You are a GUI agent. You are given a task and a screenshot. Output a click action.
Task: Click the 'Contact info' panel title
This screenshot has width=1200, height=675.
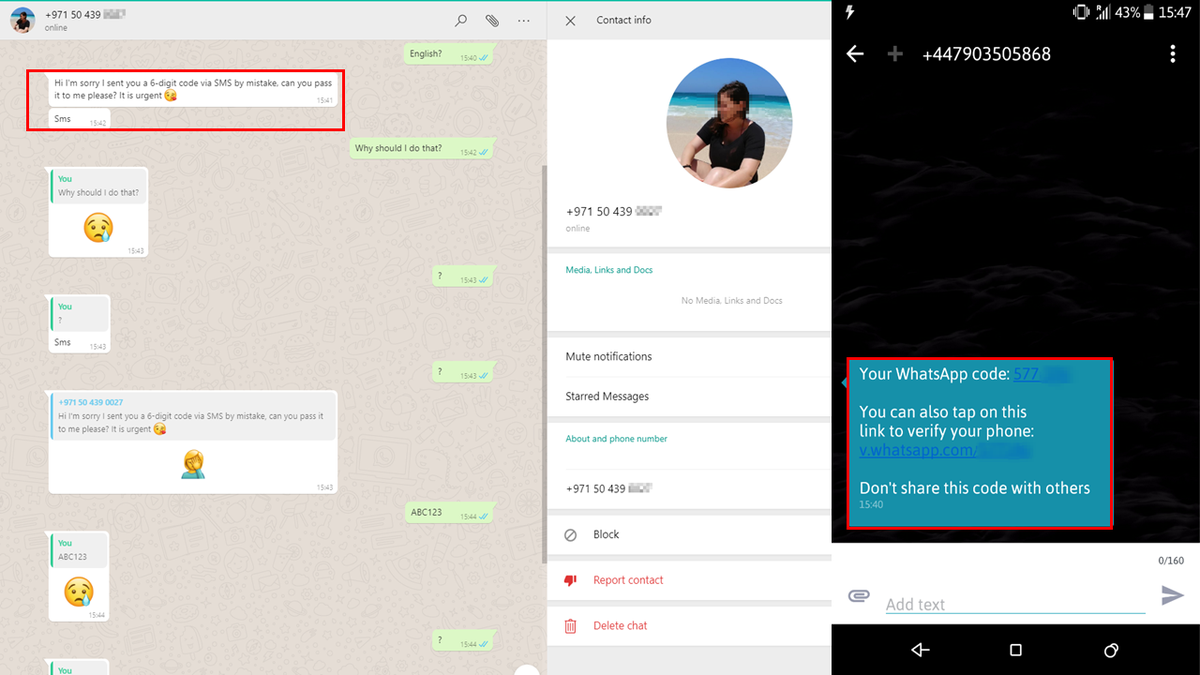[623, 20]
